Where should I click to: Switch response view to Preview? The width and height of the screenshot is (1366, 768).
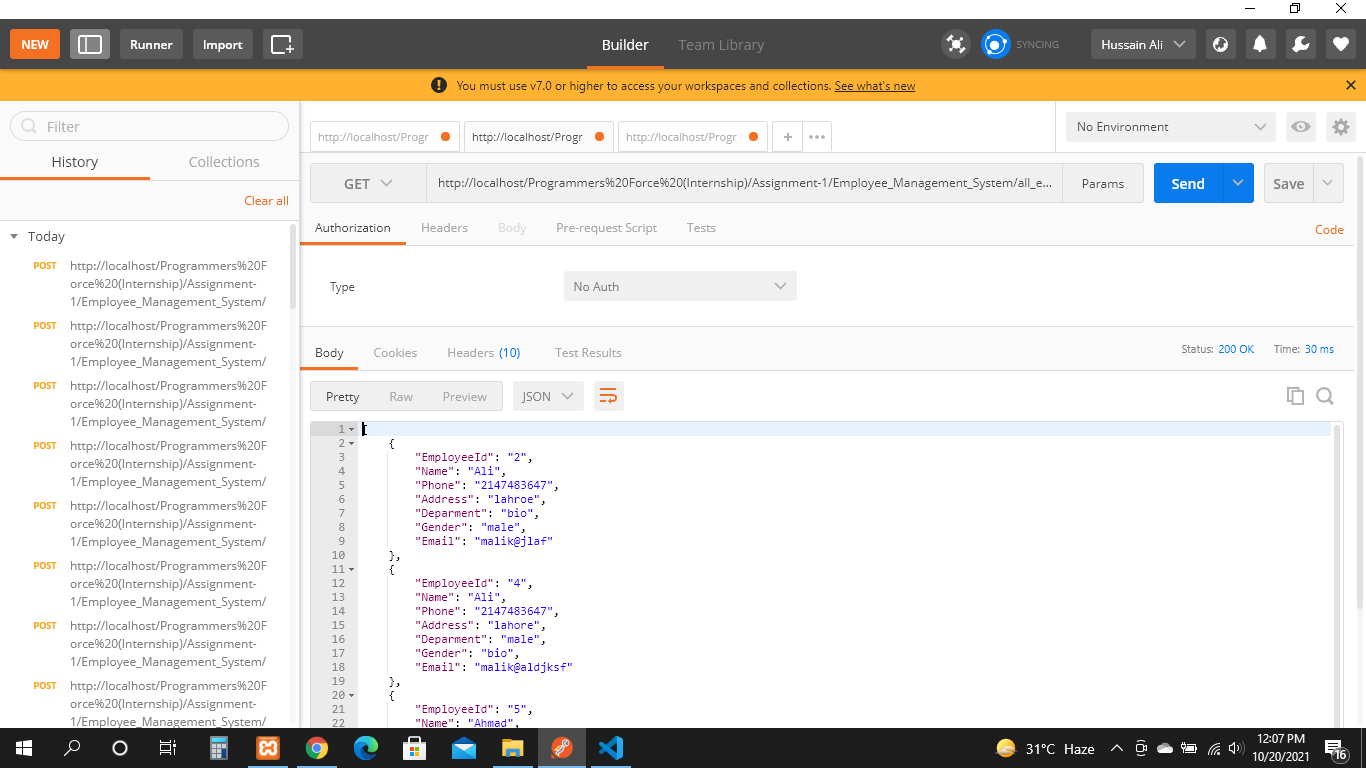[465, 396]
